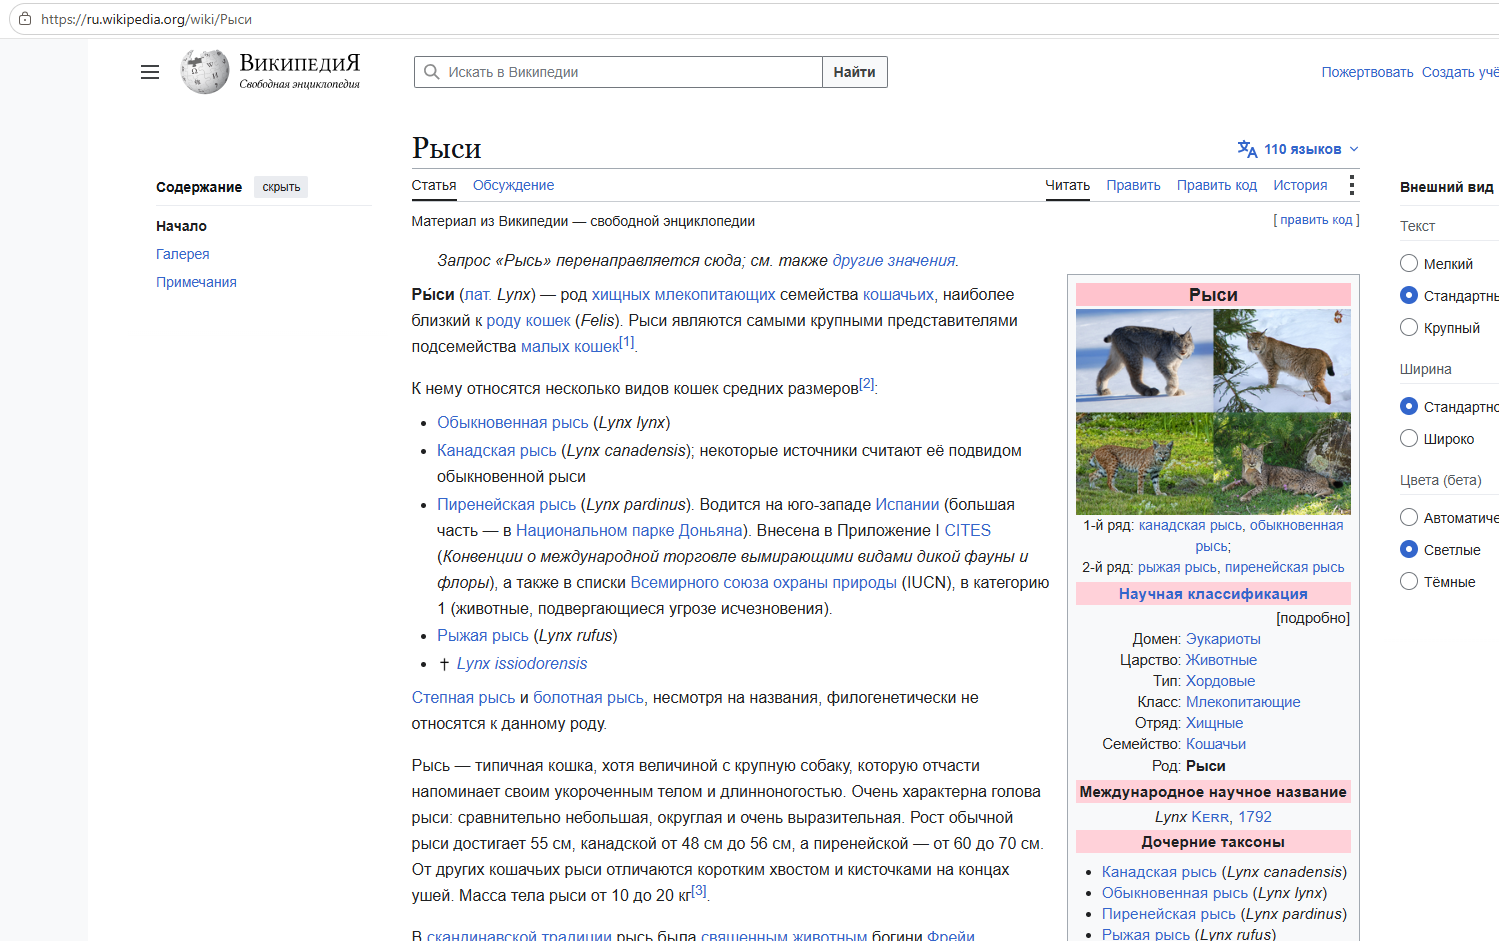Open the three-dot more options menu
The height and width of the screenshot is (941, 1499).
pyautogui.click(x=1351, y=185)
